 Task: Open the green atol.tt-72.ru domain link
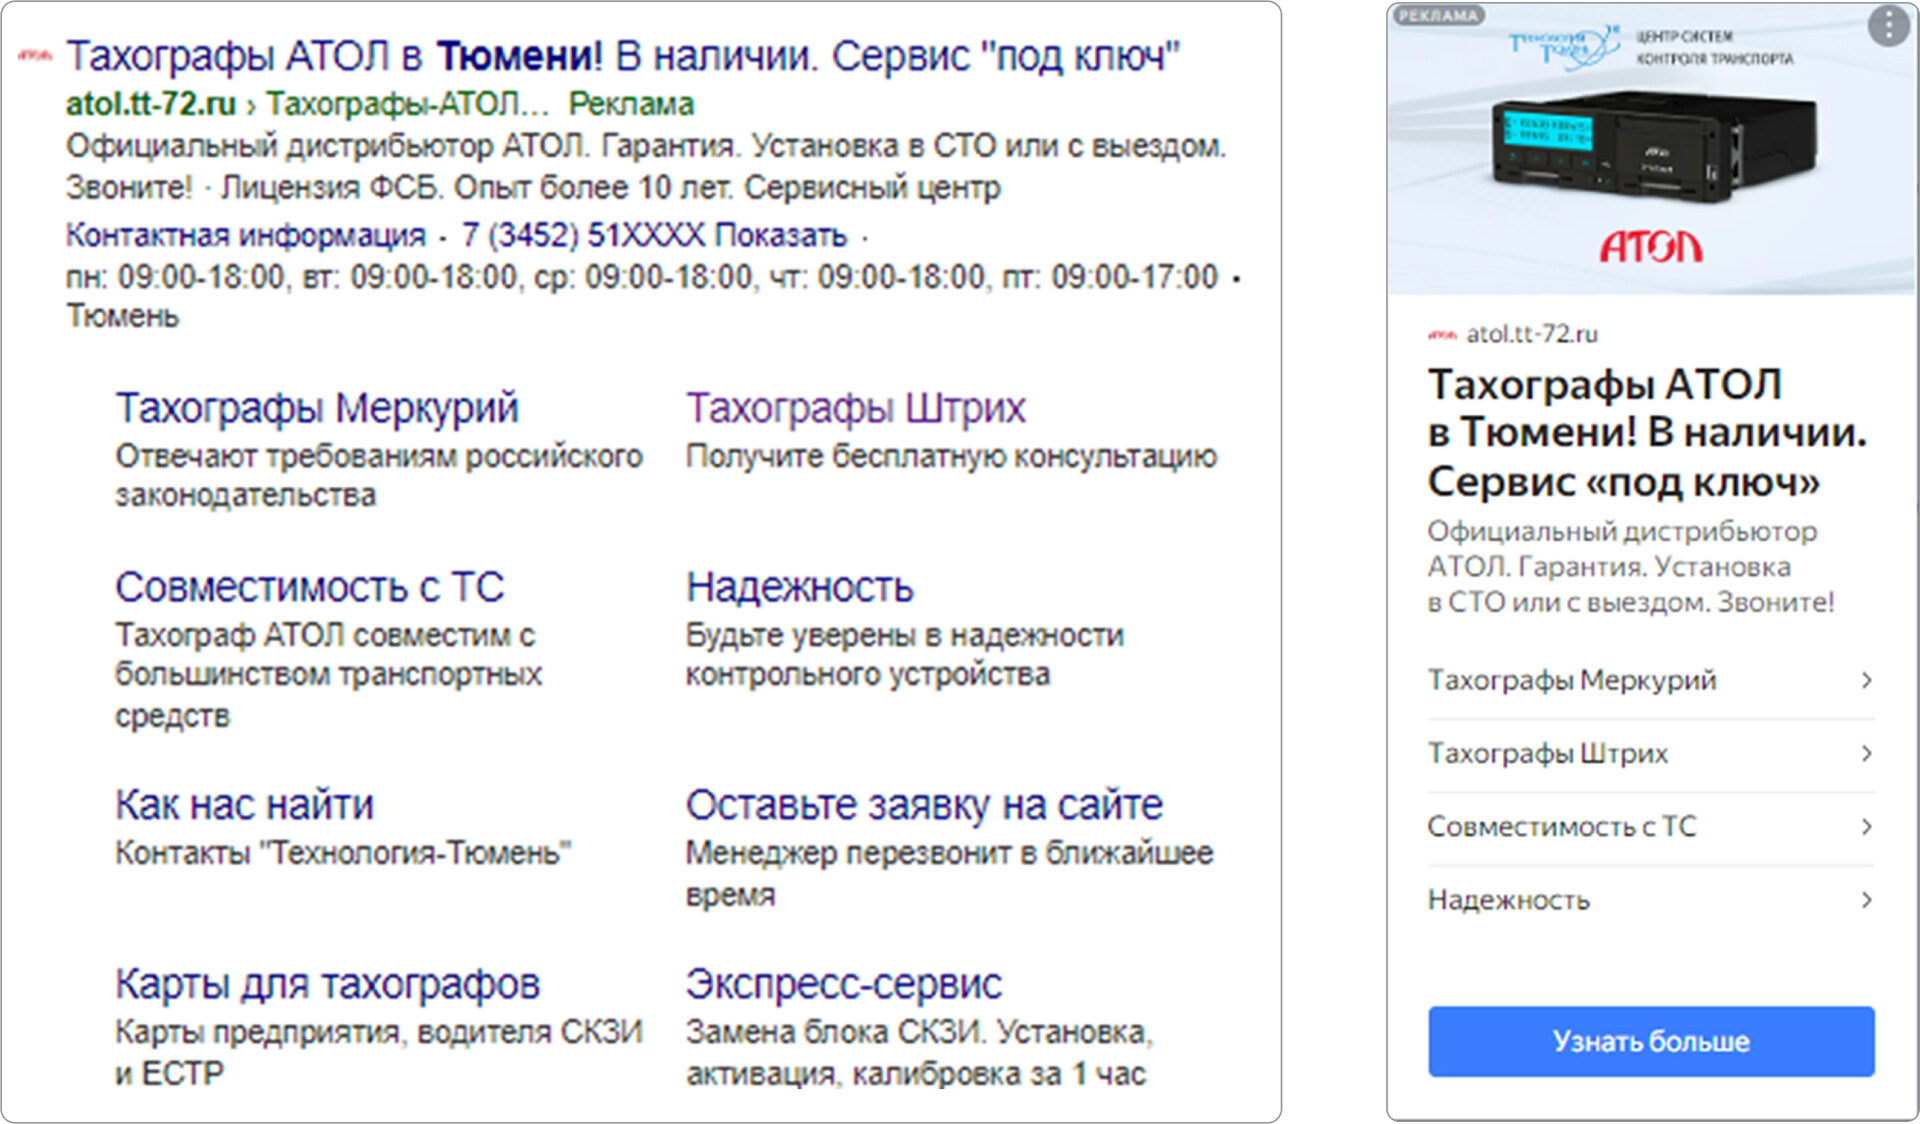tap(151, 104)
